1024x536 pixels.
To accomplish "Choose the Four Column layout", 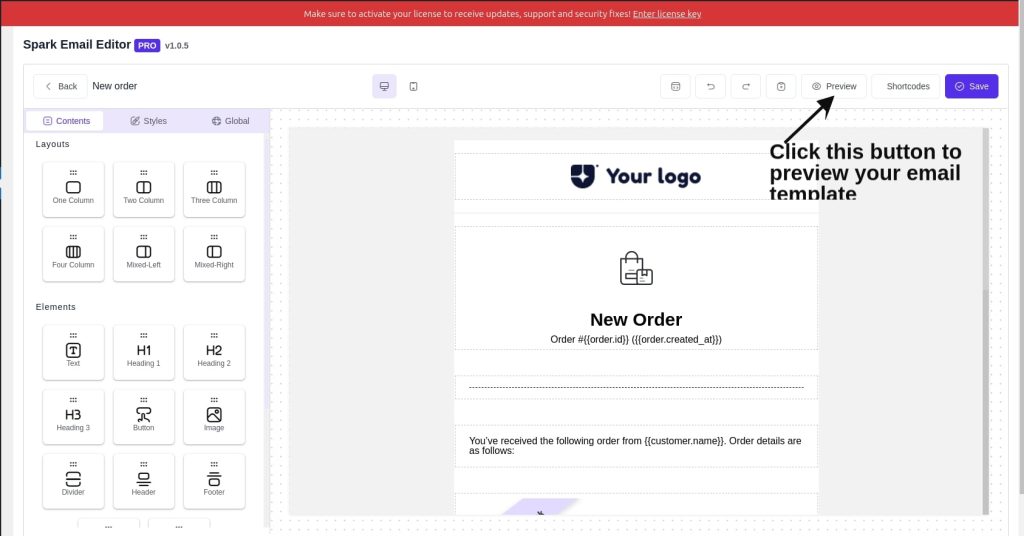I will [x=73, y=254].
